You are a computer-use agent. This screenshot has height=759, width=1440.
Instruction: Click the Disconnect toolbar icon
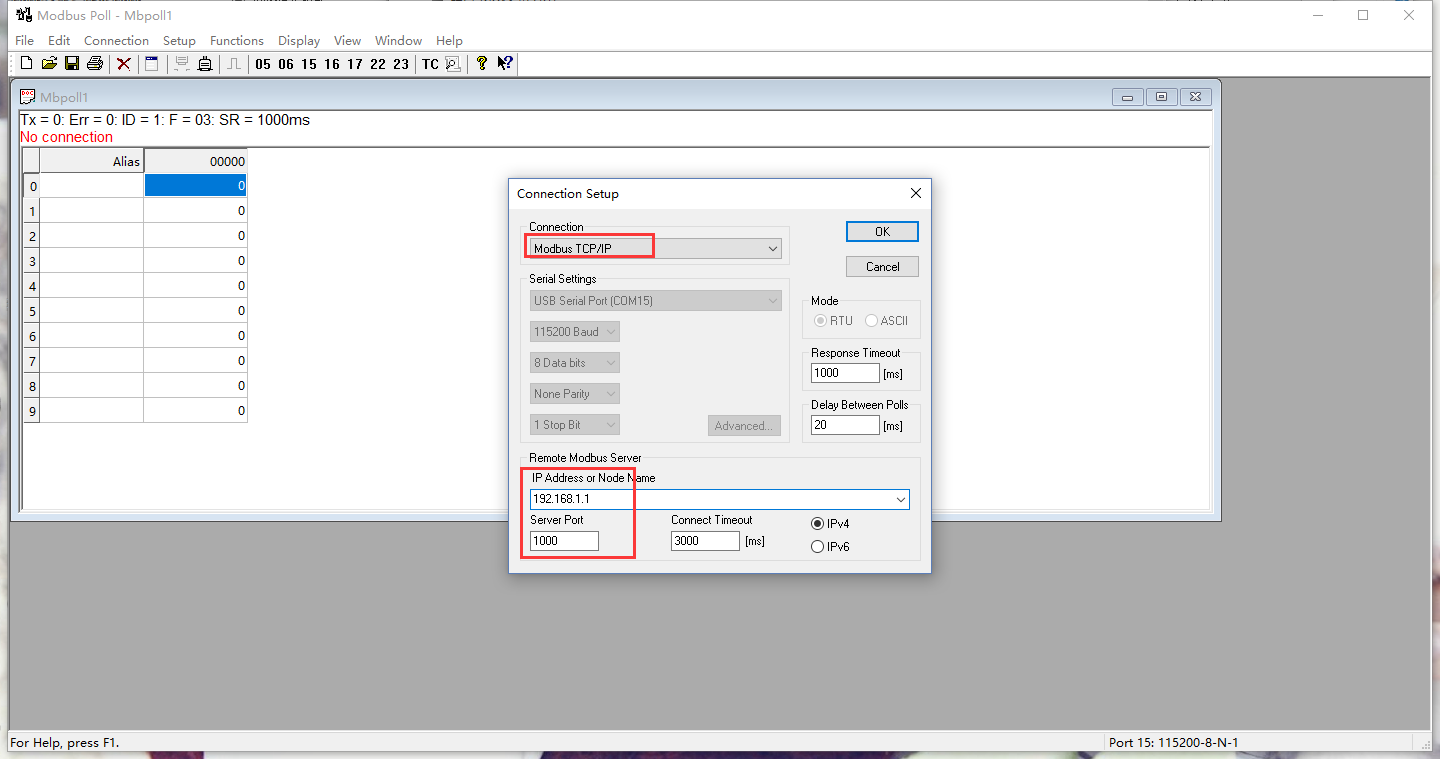(204, 64)
